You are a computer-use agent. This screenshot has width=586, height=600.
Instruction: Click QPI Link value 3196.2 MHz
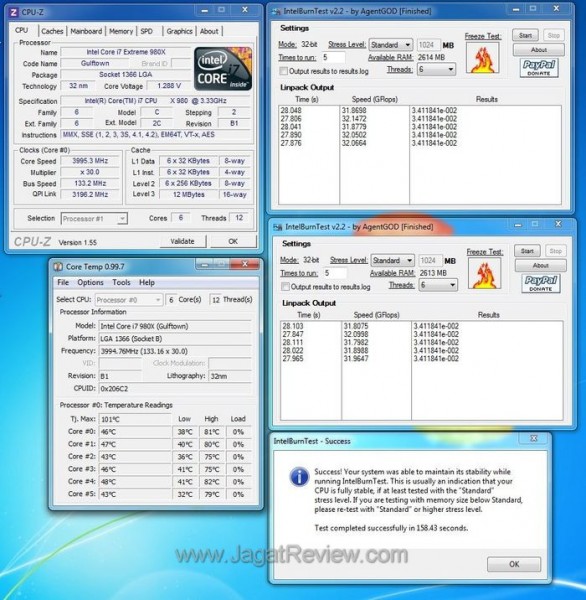90,194
